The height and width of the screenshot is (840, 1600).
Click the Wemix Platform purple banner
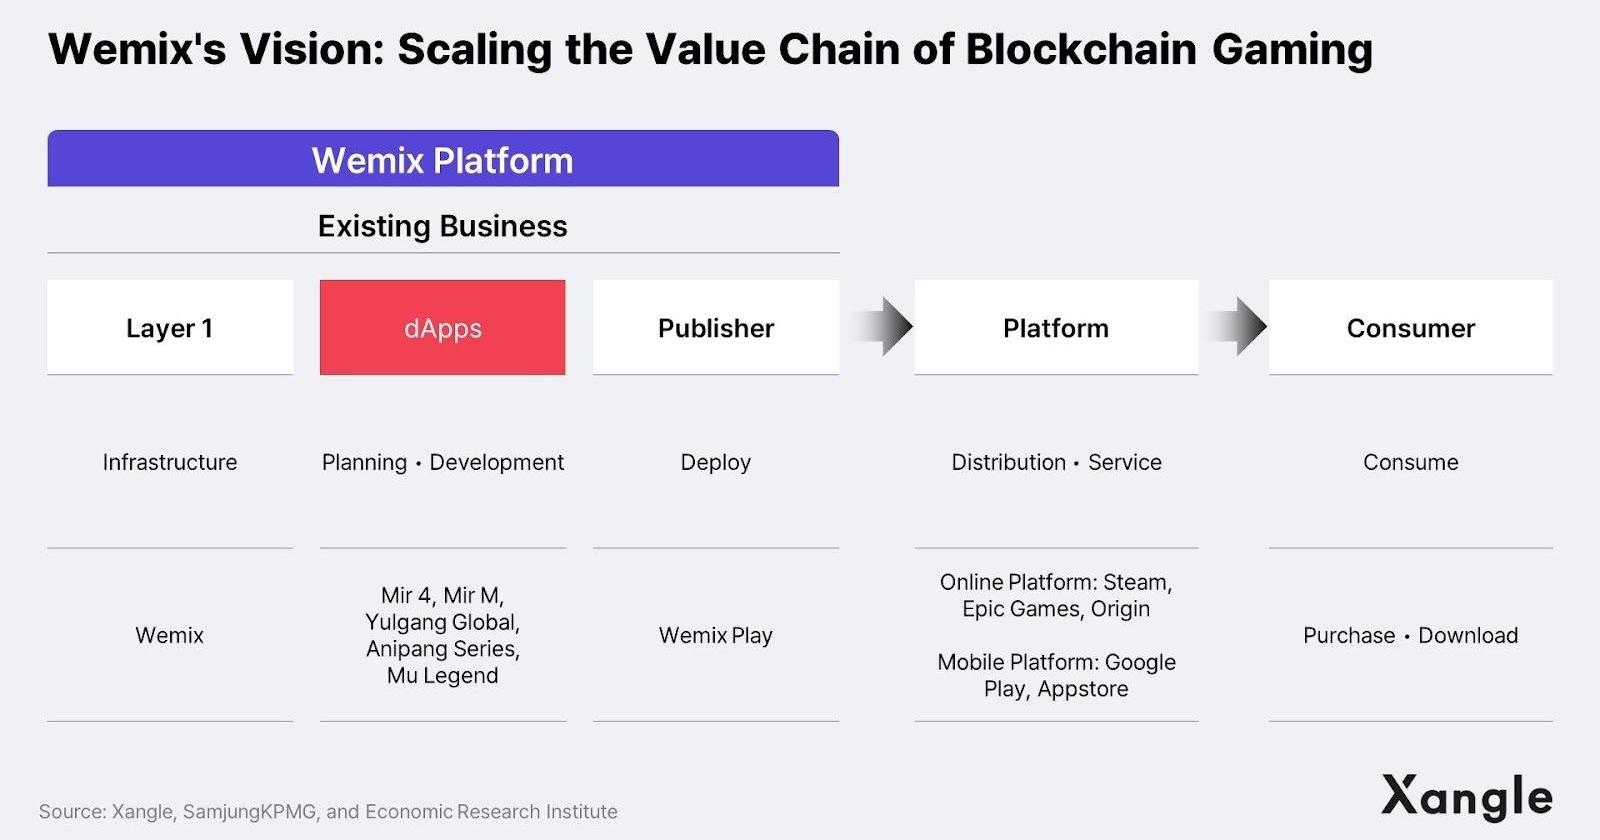click(x=442, y=160)
